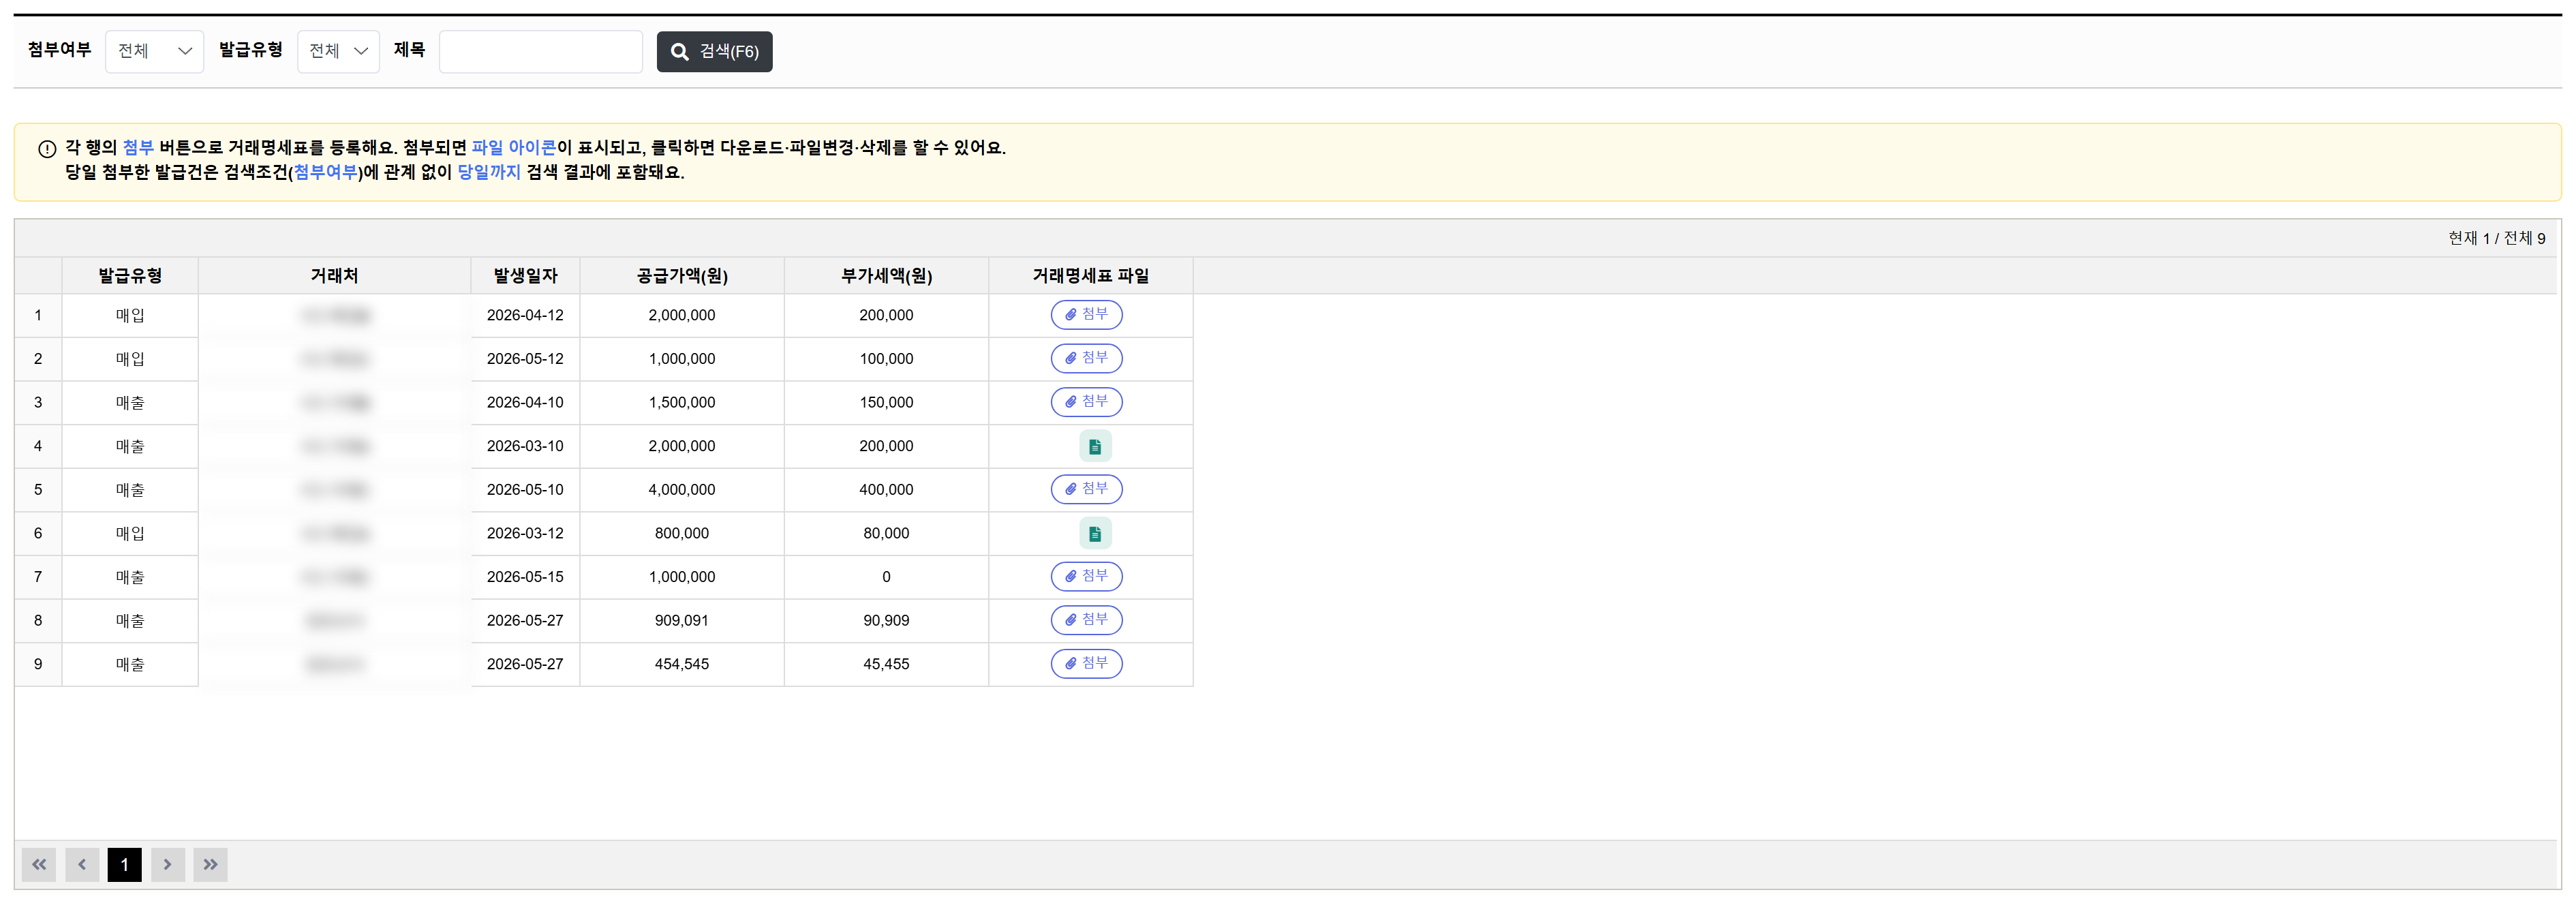Click the date cell 2026-04-12
The width and height of the screenshot is (2576, 901).
525,315
